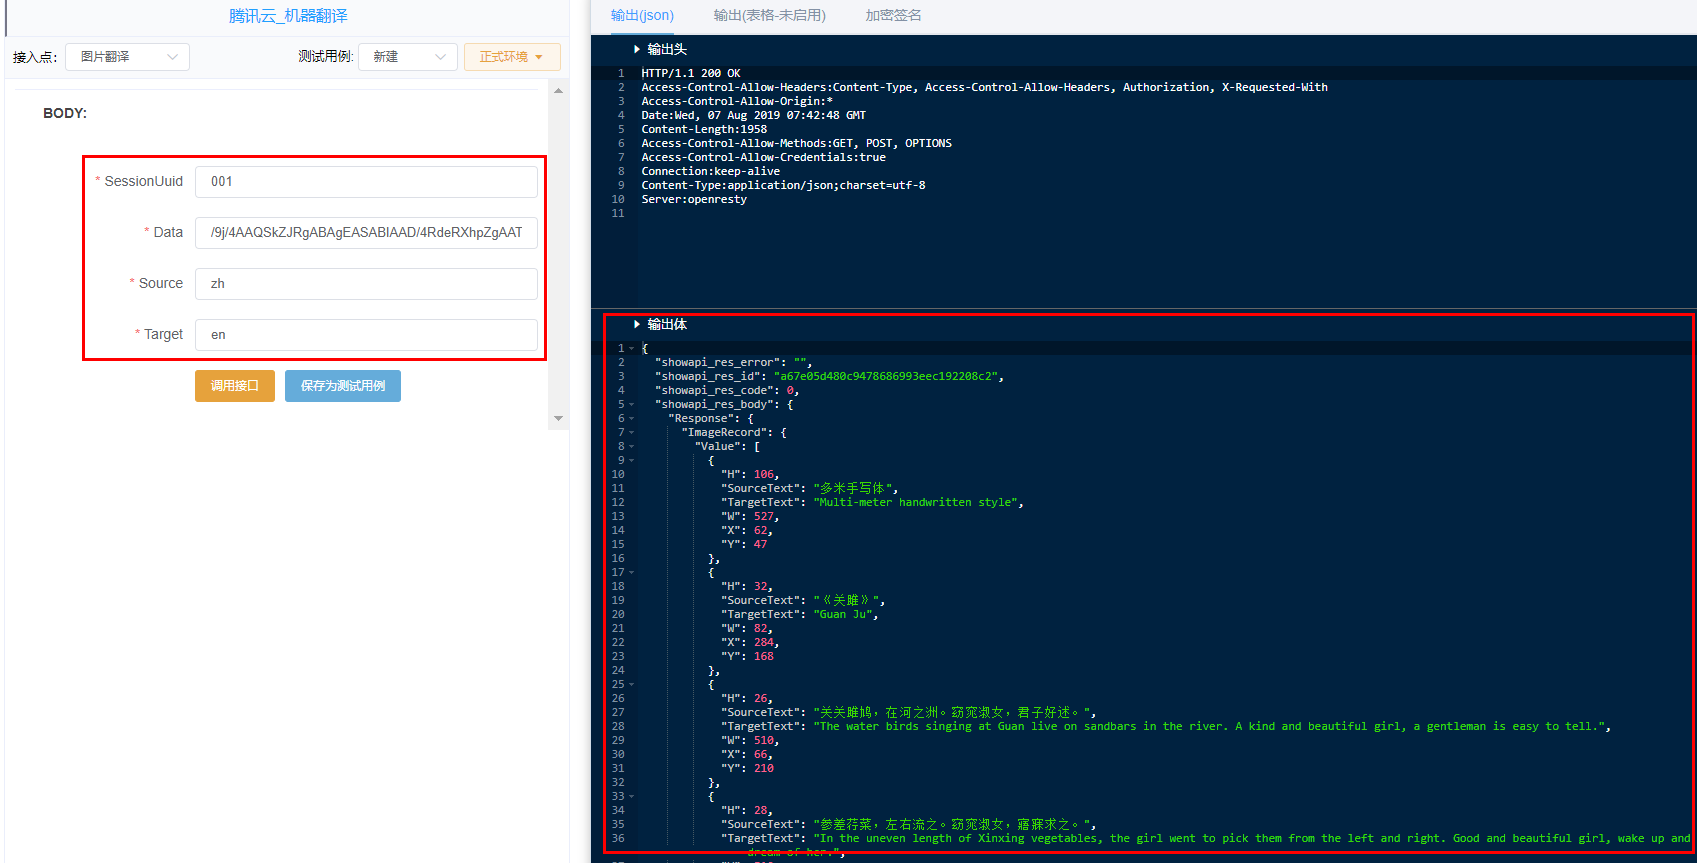Click the "《关雎》" SourceText value
1697x863 pixels.
click(848, 601)
